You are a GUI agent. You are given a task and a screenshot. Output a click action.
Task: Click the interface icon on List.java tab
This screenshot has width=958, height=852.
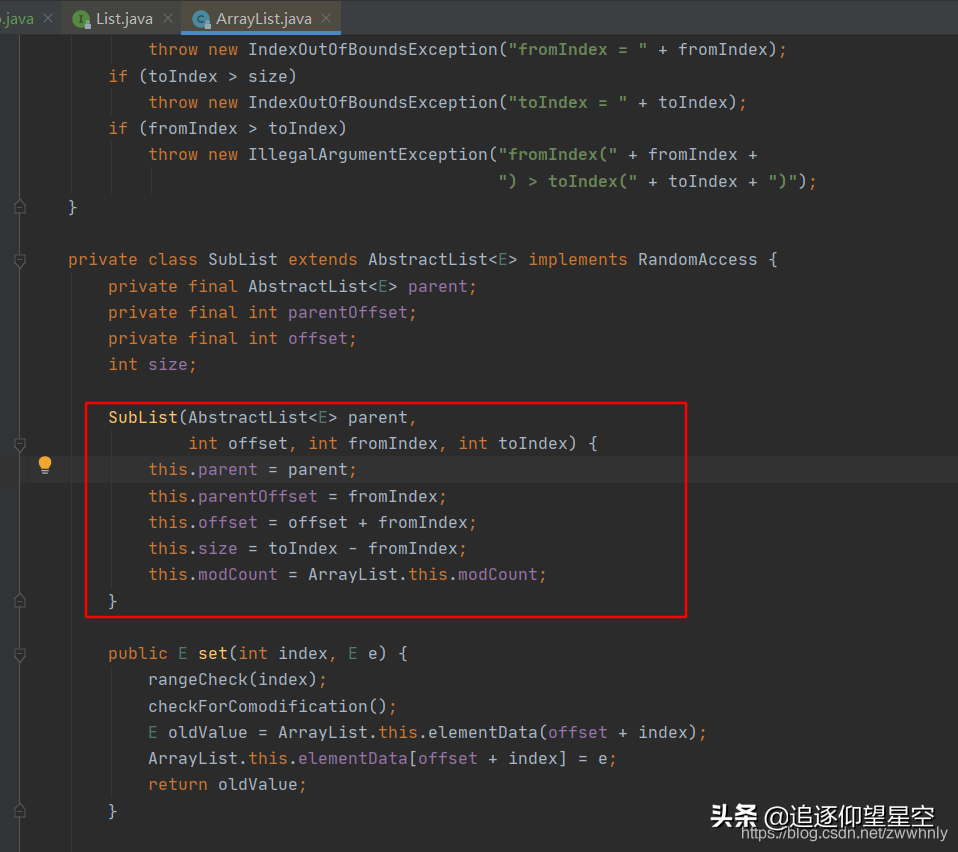pyautogui.click(x=80, y=17)
